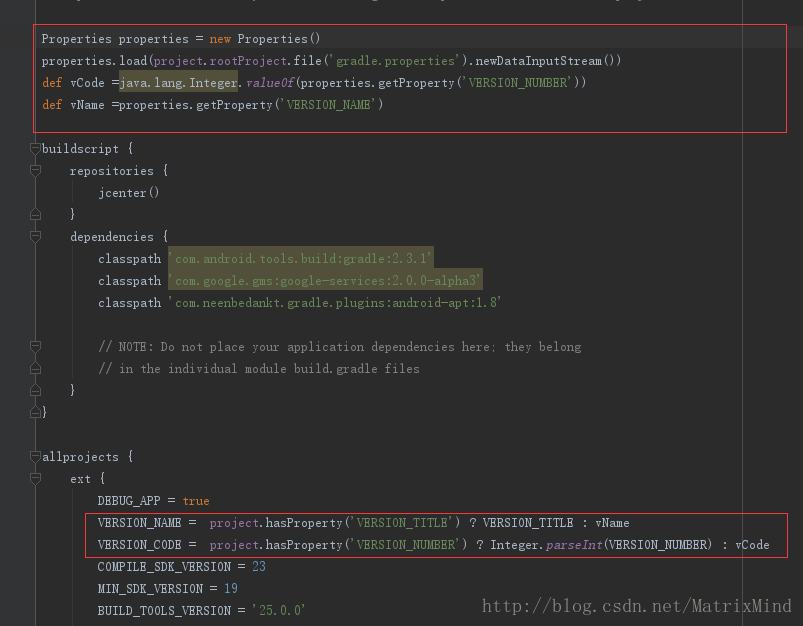Click MIN_SDK_VERSION value 19
The image size is (803, 626).
click(x=230, y=589)
